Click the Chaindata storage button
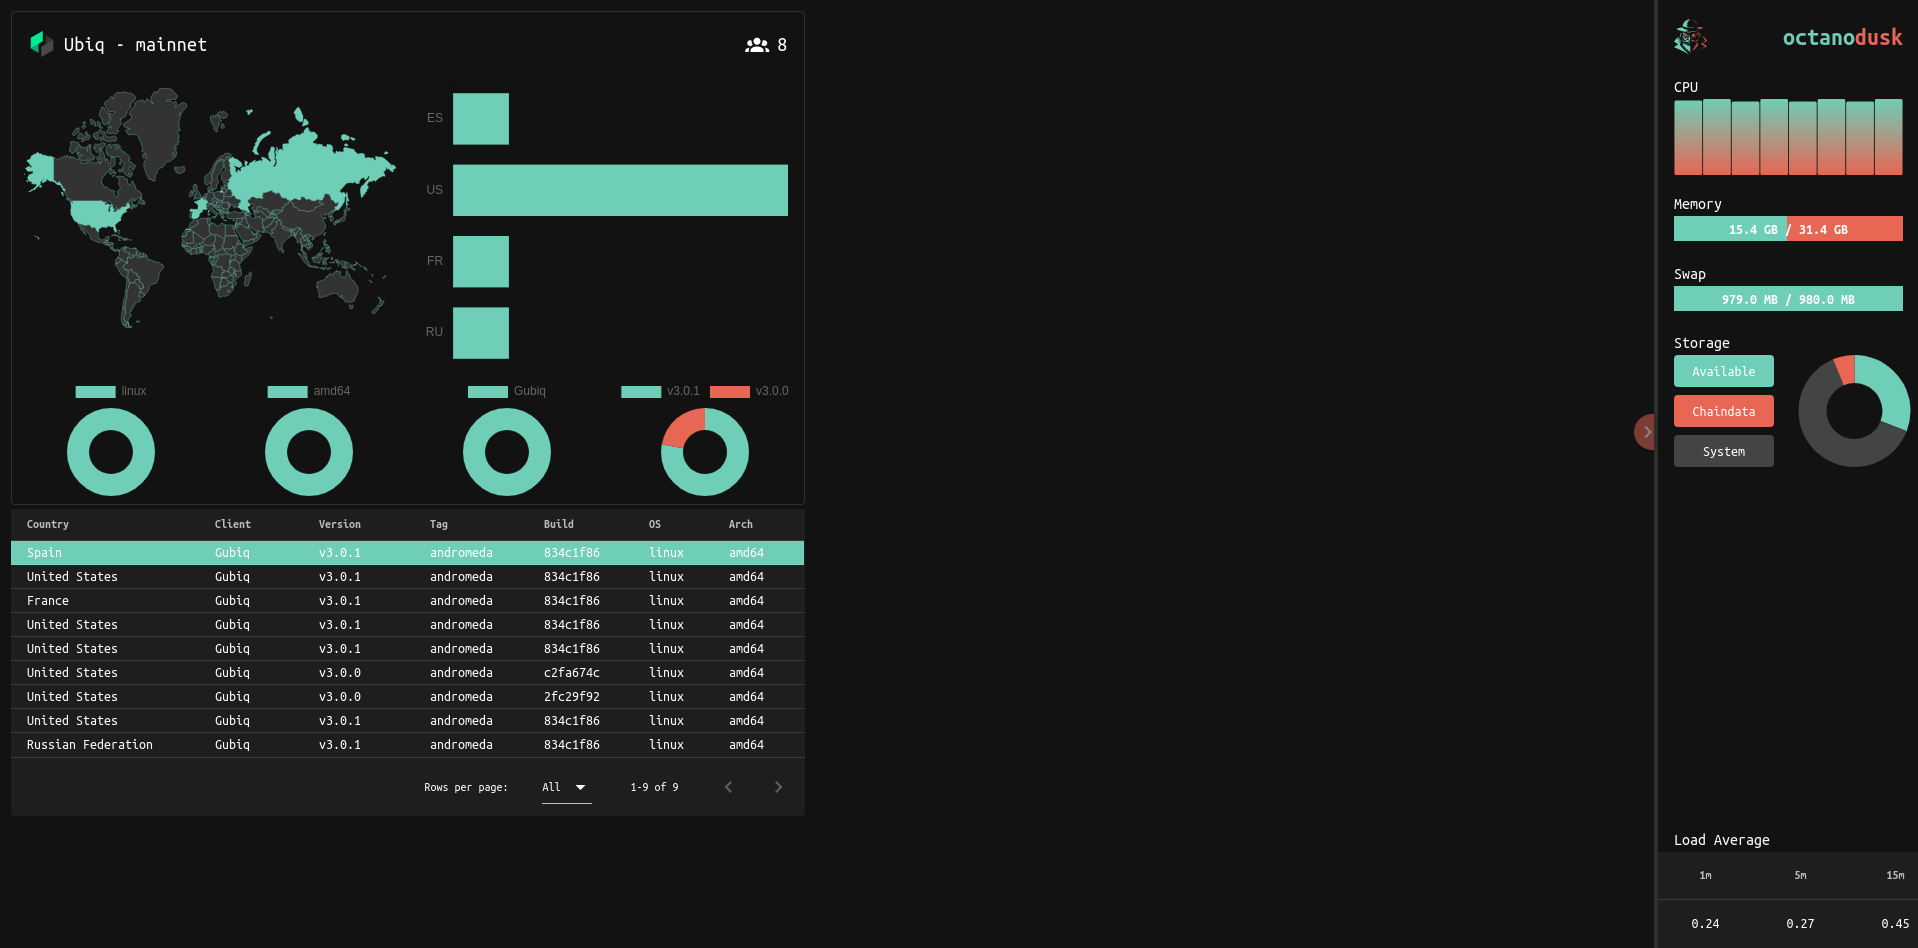This screenshot has width=1918, height=948. [x=1724, y=411]
